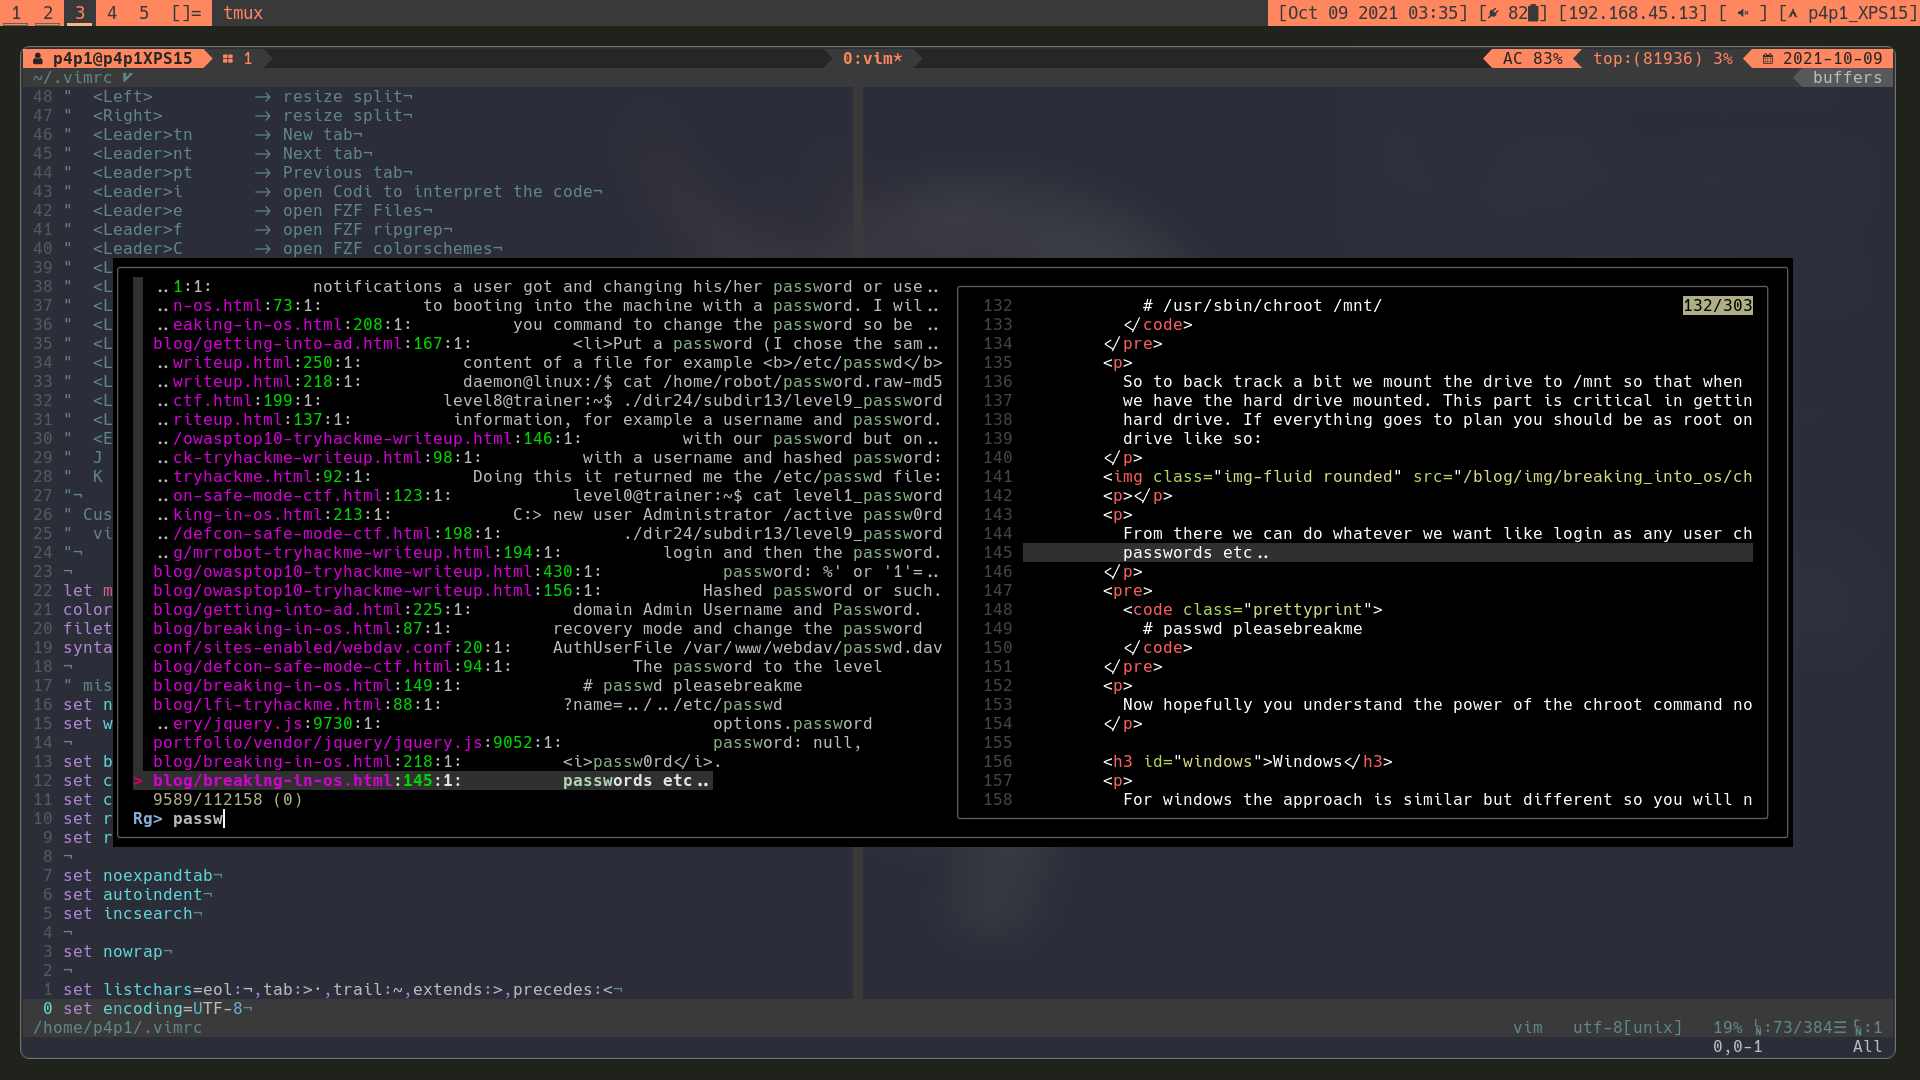The height and width of the screenshot is (1080, 1920).
Task: Click the wifi icon beside p4p1_XPS15
Action: (x=1791, y=13)
